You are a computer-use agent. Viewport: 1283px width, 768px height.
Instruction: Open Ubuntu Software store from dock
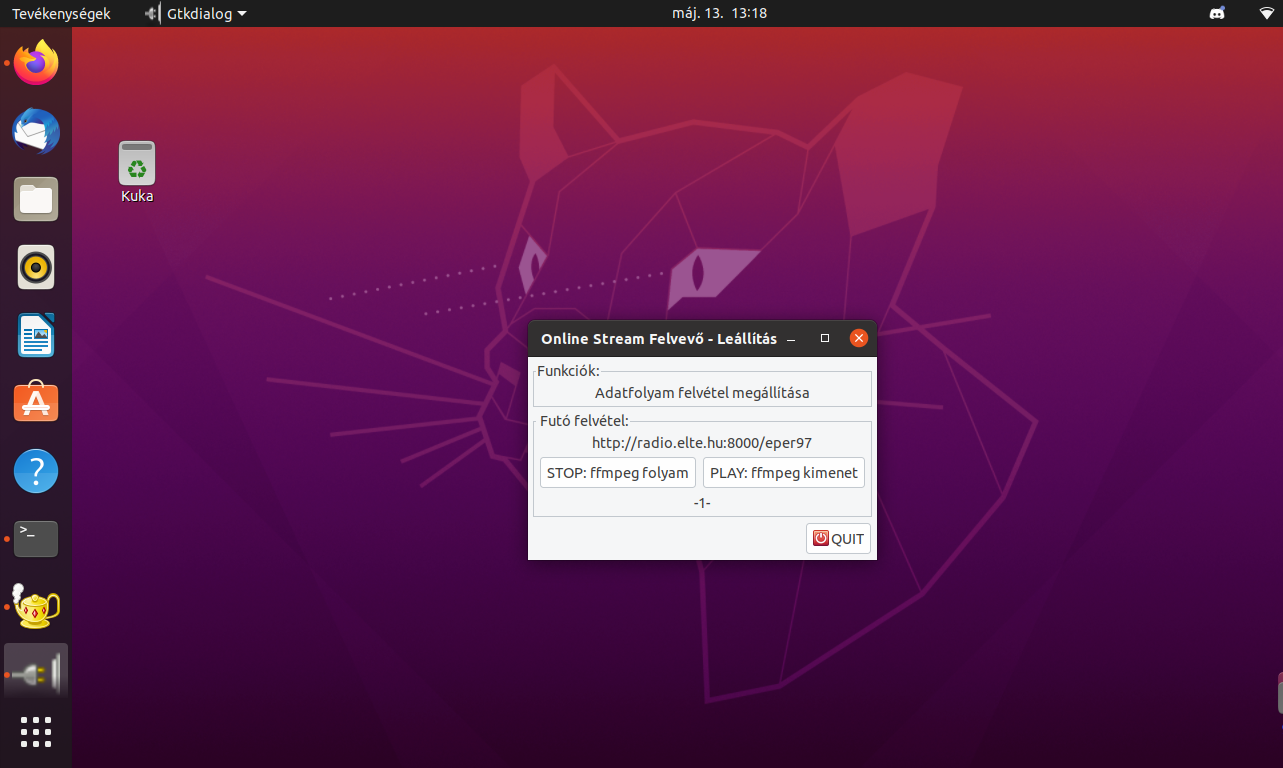pyautogui.click(x=36, y=403)
